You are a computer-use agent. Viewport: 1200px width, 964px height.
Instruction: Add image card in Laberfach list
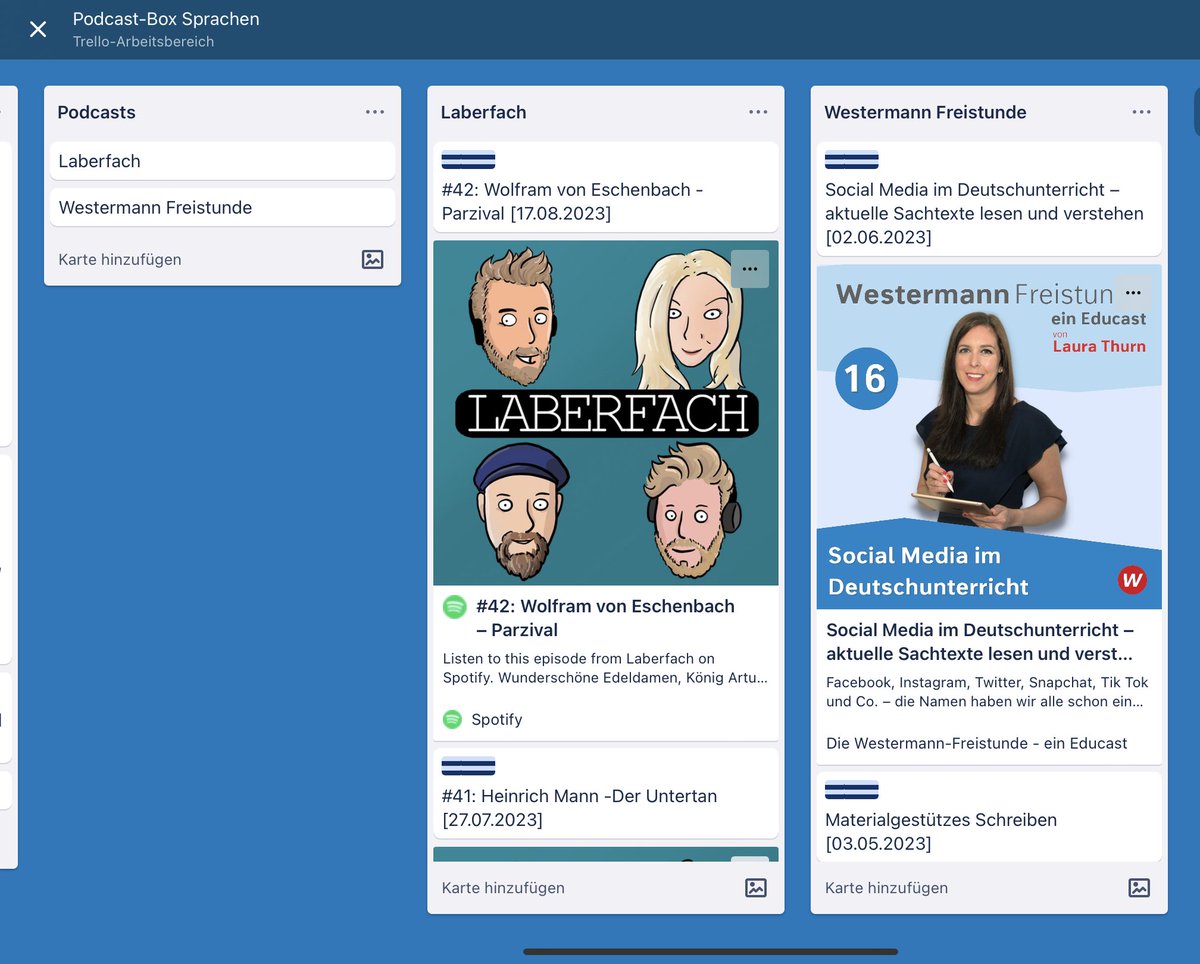[756, 887]
